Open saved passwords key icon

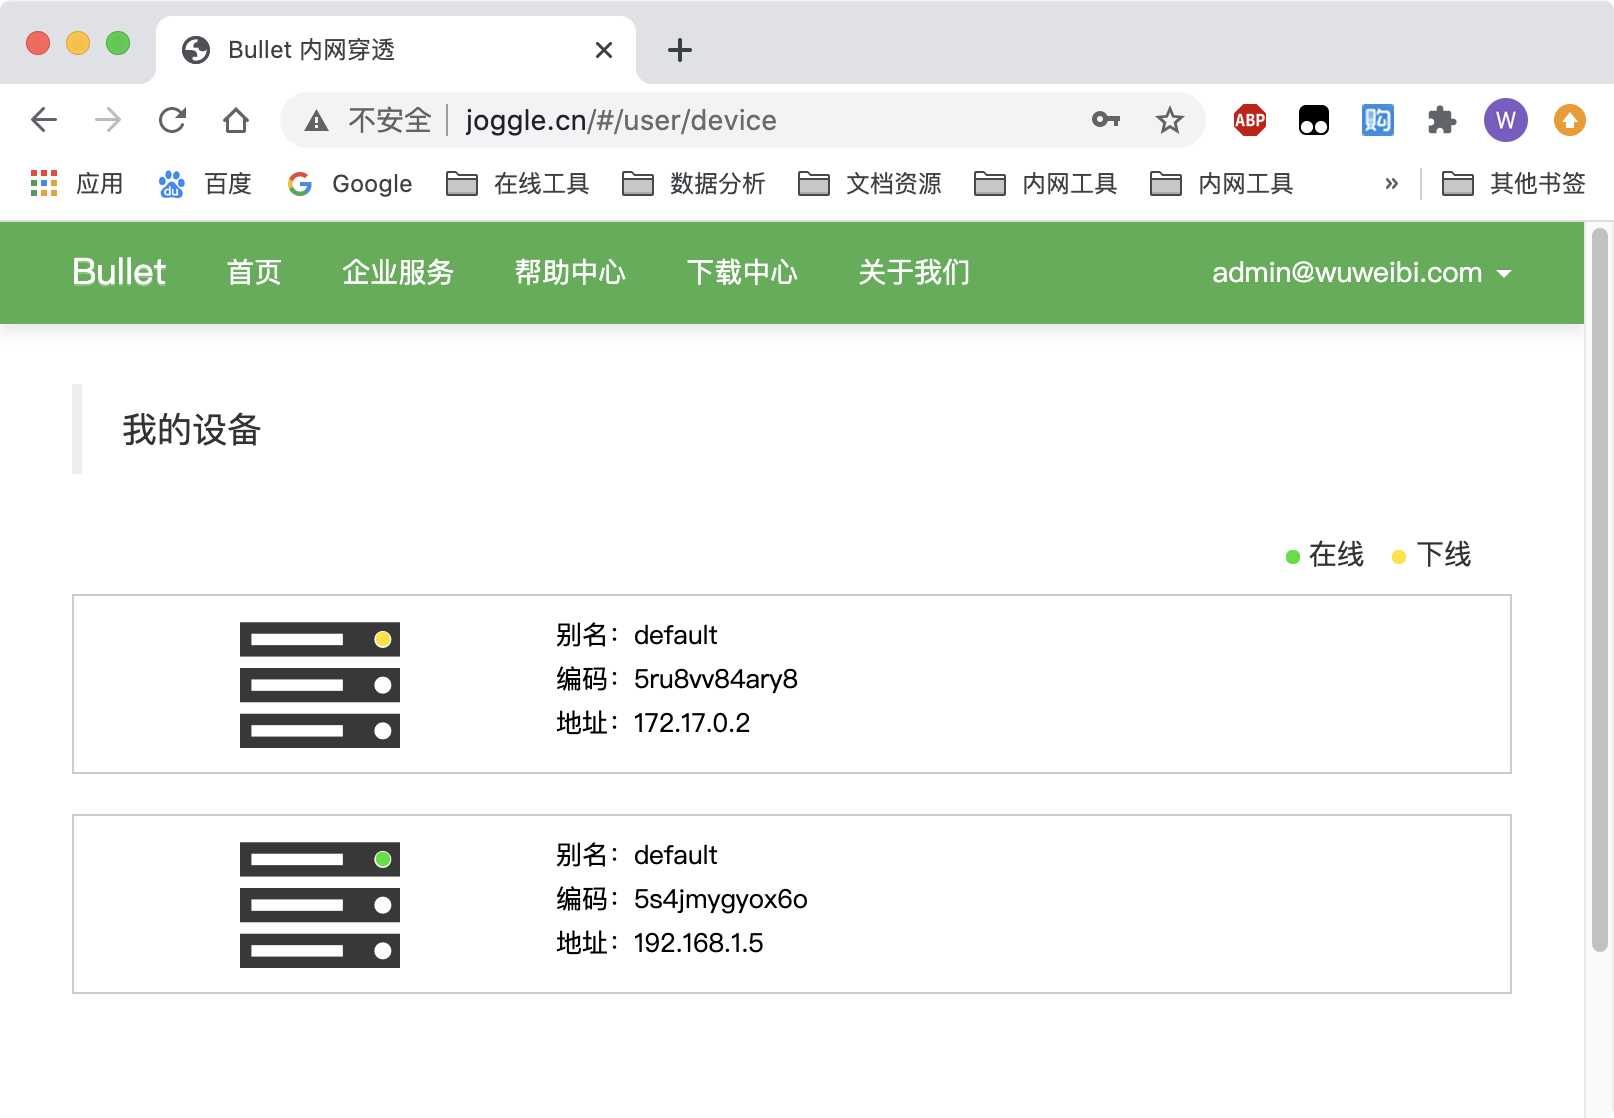[x=1105, y=120]
